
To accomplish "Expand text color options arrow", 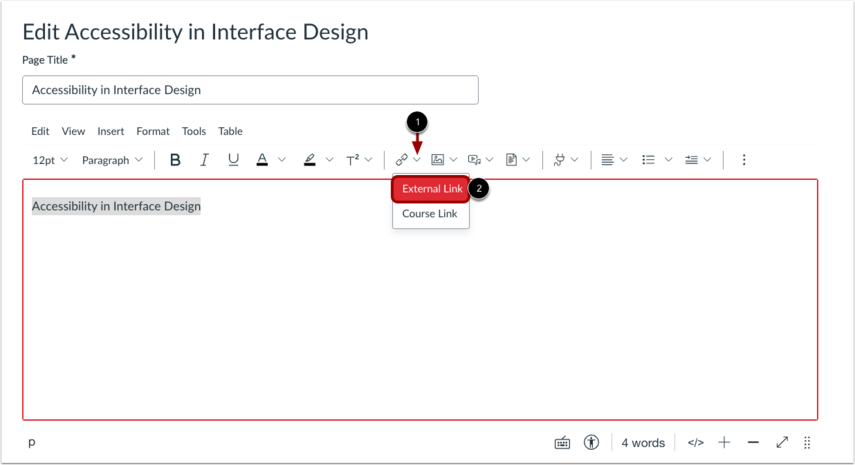I will 282,160.
